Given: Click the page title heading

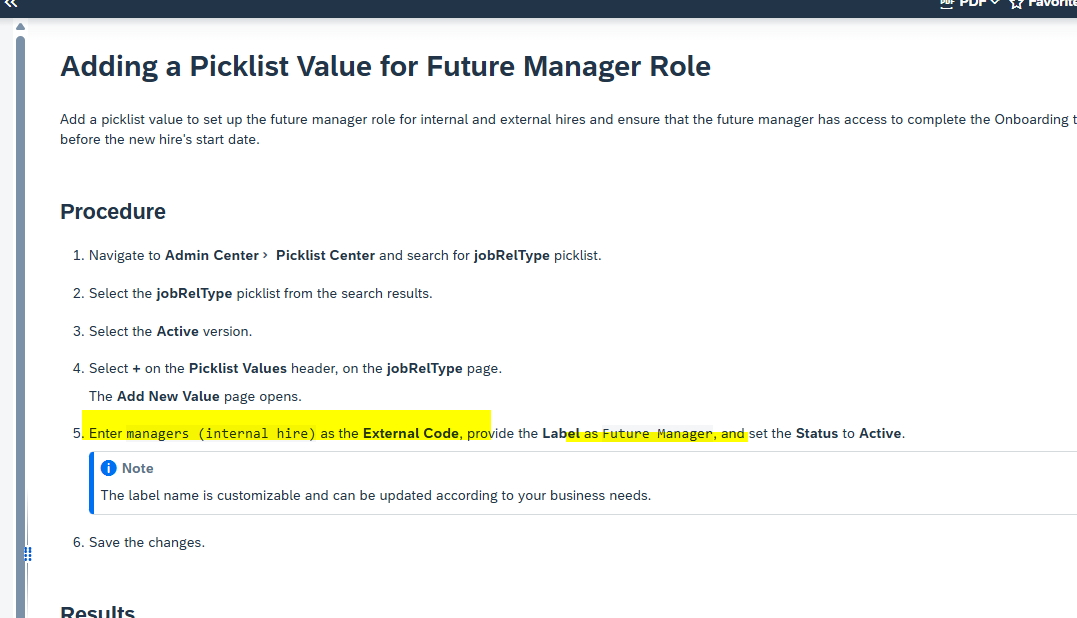Looking at the screenshot, I should coord(385,67).
